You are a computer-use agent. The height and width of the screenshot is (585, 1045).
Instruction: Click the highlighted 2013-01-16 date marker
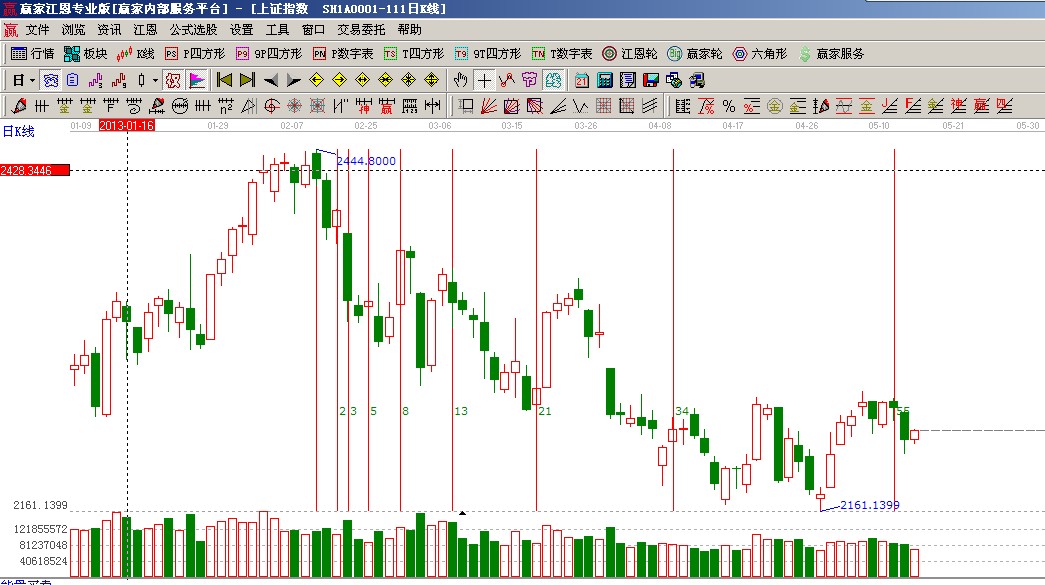[x=127, y=126]
